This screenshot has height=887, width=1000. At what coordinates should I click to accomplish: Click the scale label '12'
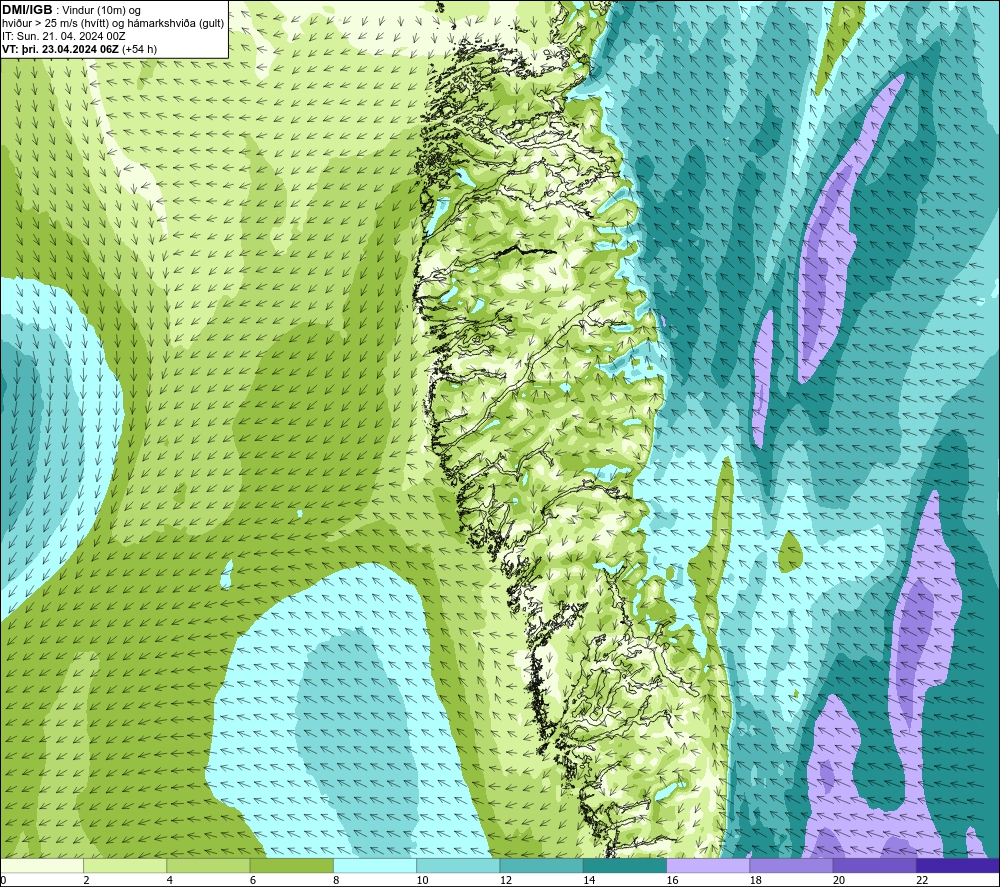point(506,880)
